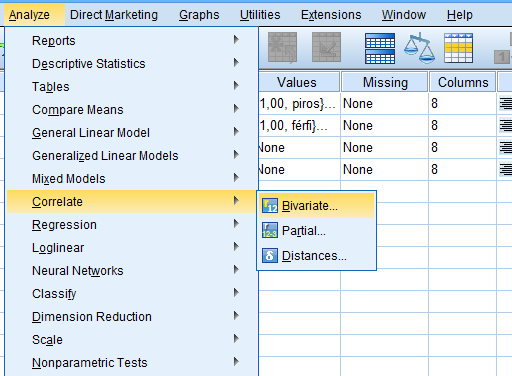Click the Select Cases grid icon
512x376 pixels.
tap(458, 48)
